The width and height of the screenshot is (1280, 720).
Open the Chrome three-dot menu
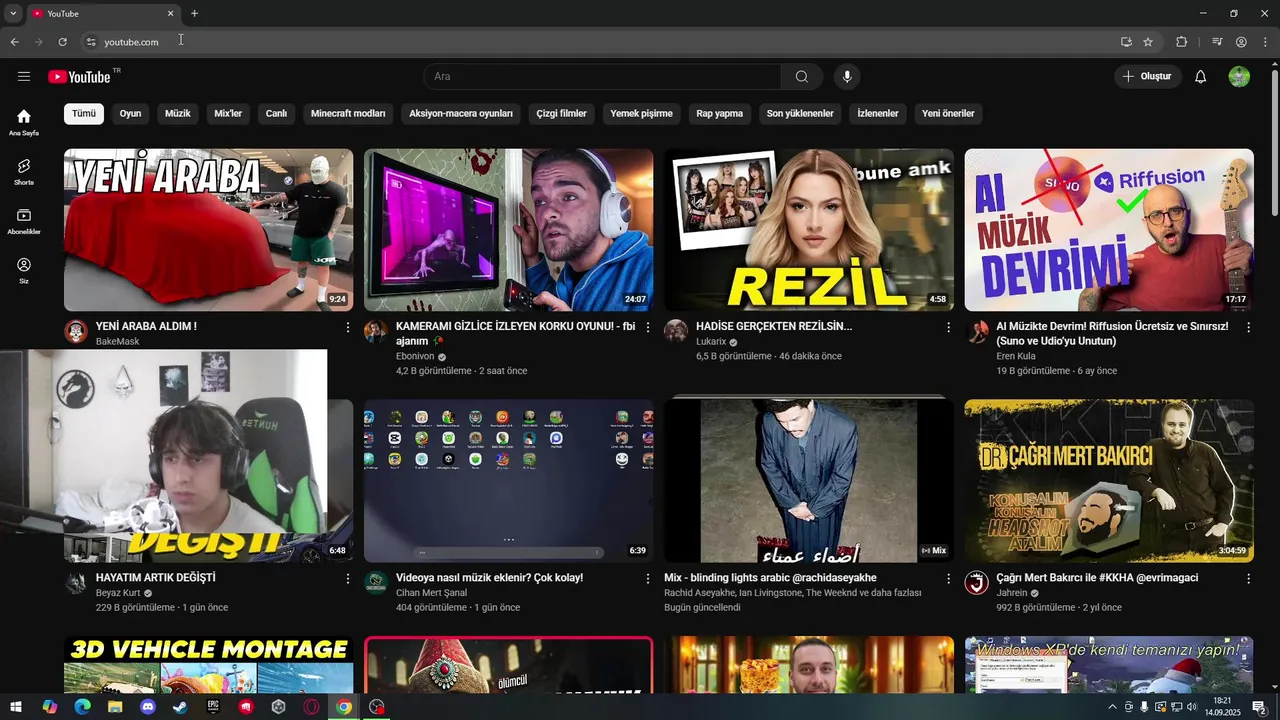point(1265,42)
